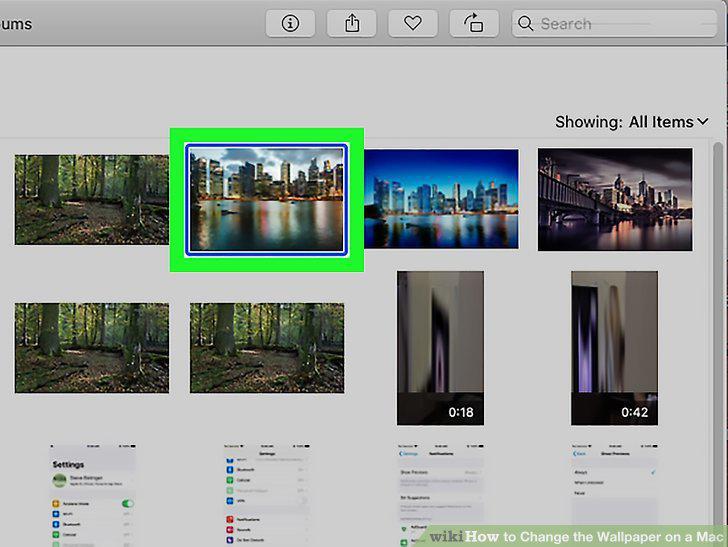Select the middle-row center forest photo
Screen dimensions: 728x547
pos(267,348)
